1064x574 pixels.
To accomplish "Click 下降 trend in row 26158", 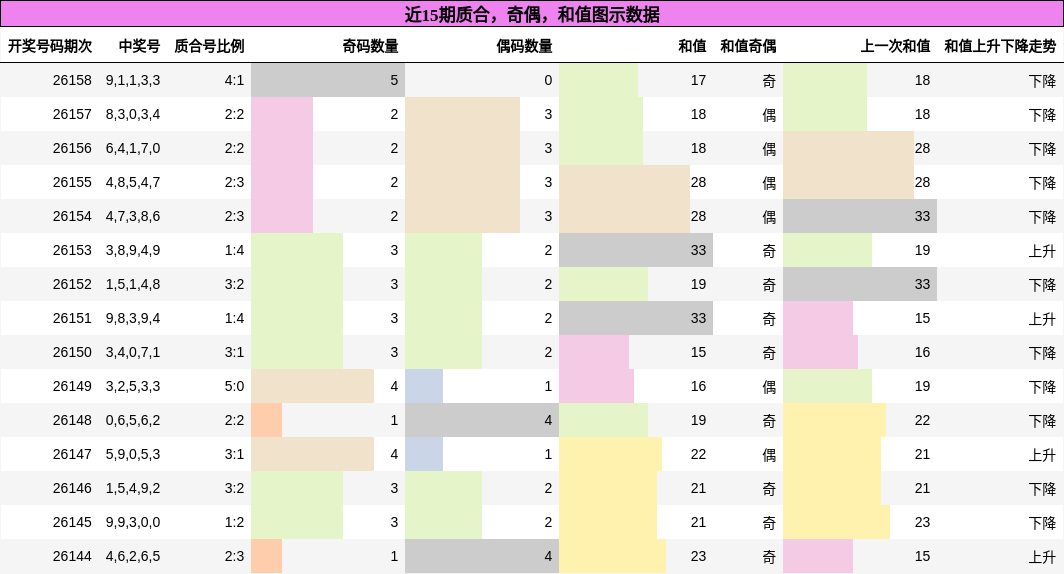I will 1042,81.
